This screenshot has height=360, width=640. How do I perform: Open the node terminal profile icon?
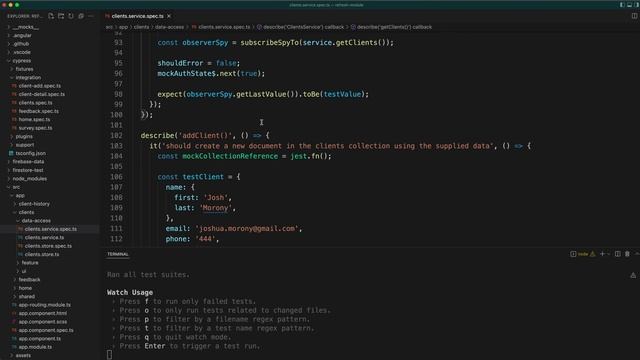(x=573, y=254)
